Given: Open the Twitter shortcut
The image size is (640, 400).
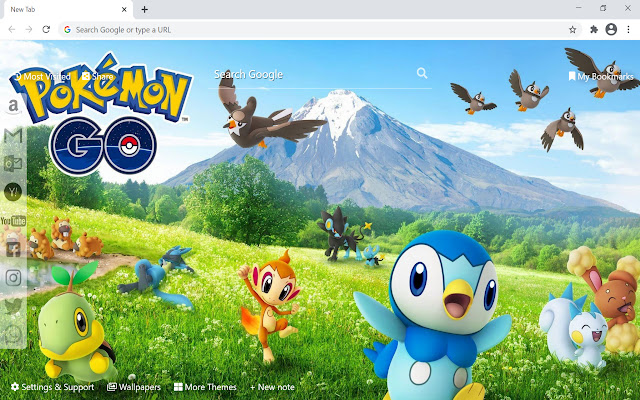Looking at the screenshot, I should click(13, 306).
